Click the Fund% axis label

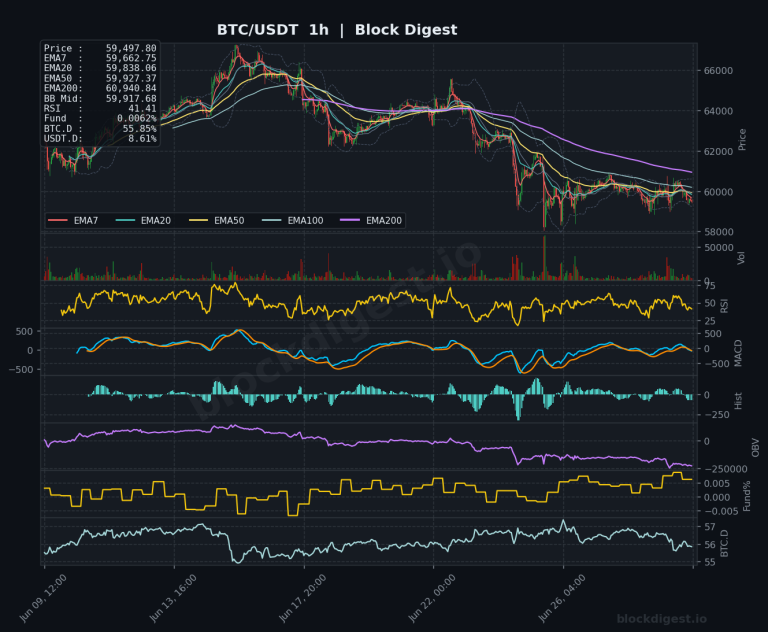(746, 497)
